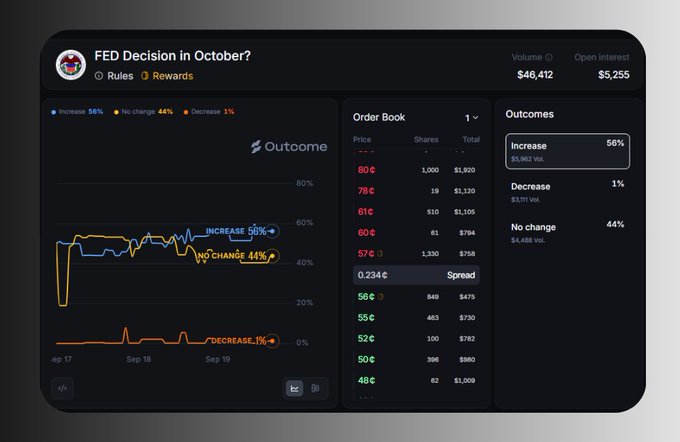Click the reward icon beside 57¢
Screen dimensions: 680x442
(380, 253)
